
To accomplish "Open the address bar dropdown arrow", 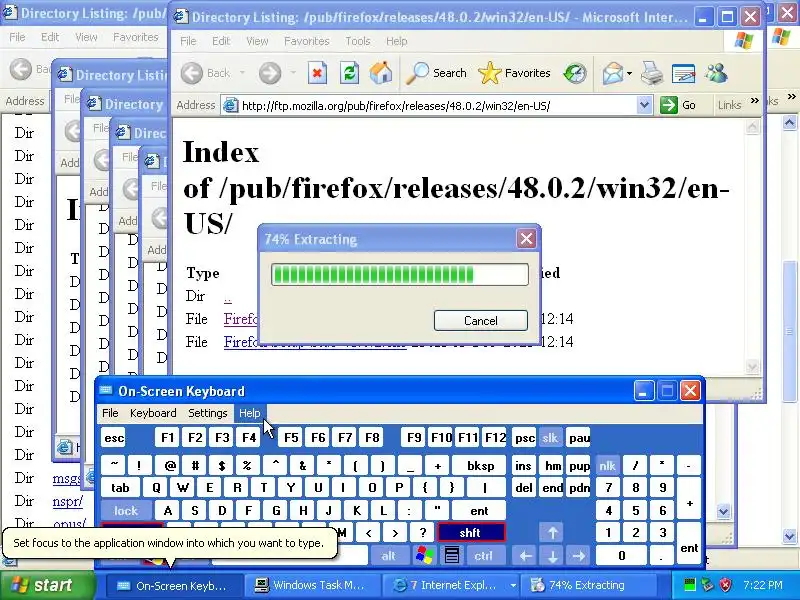I will (x=644, y=105).
